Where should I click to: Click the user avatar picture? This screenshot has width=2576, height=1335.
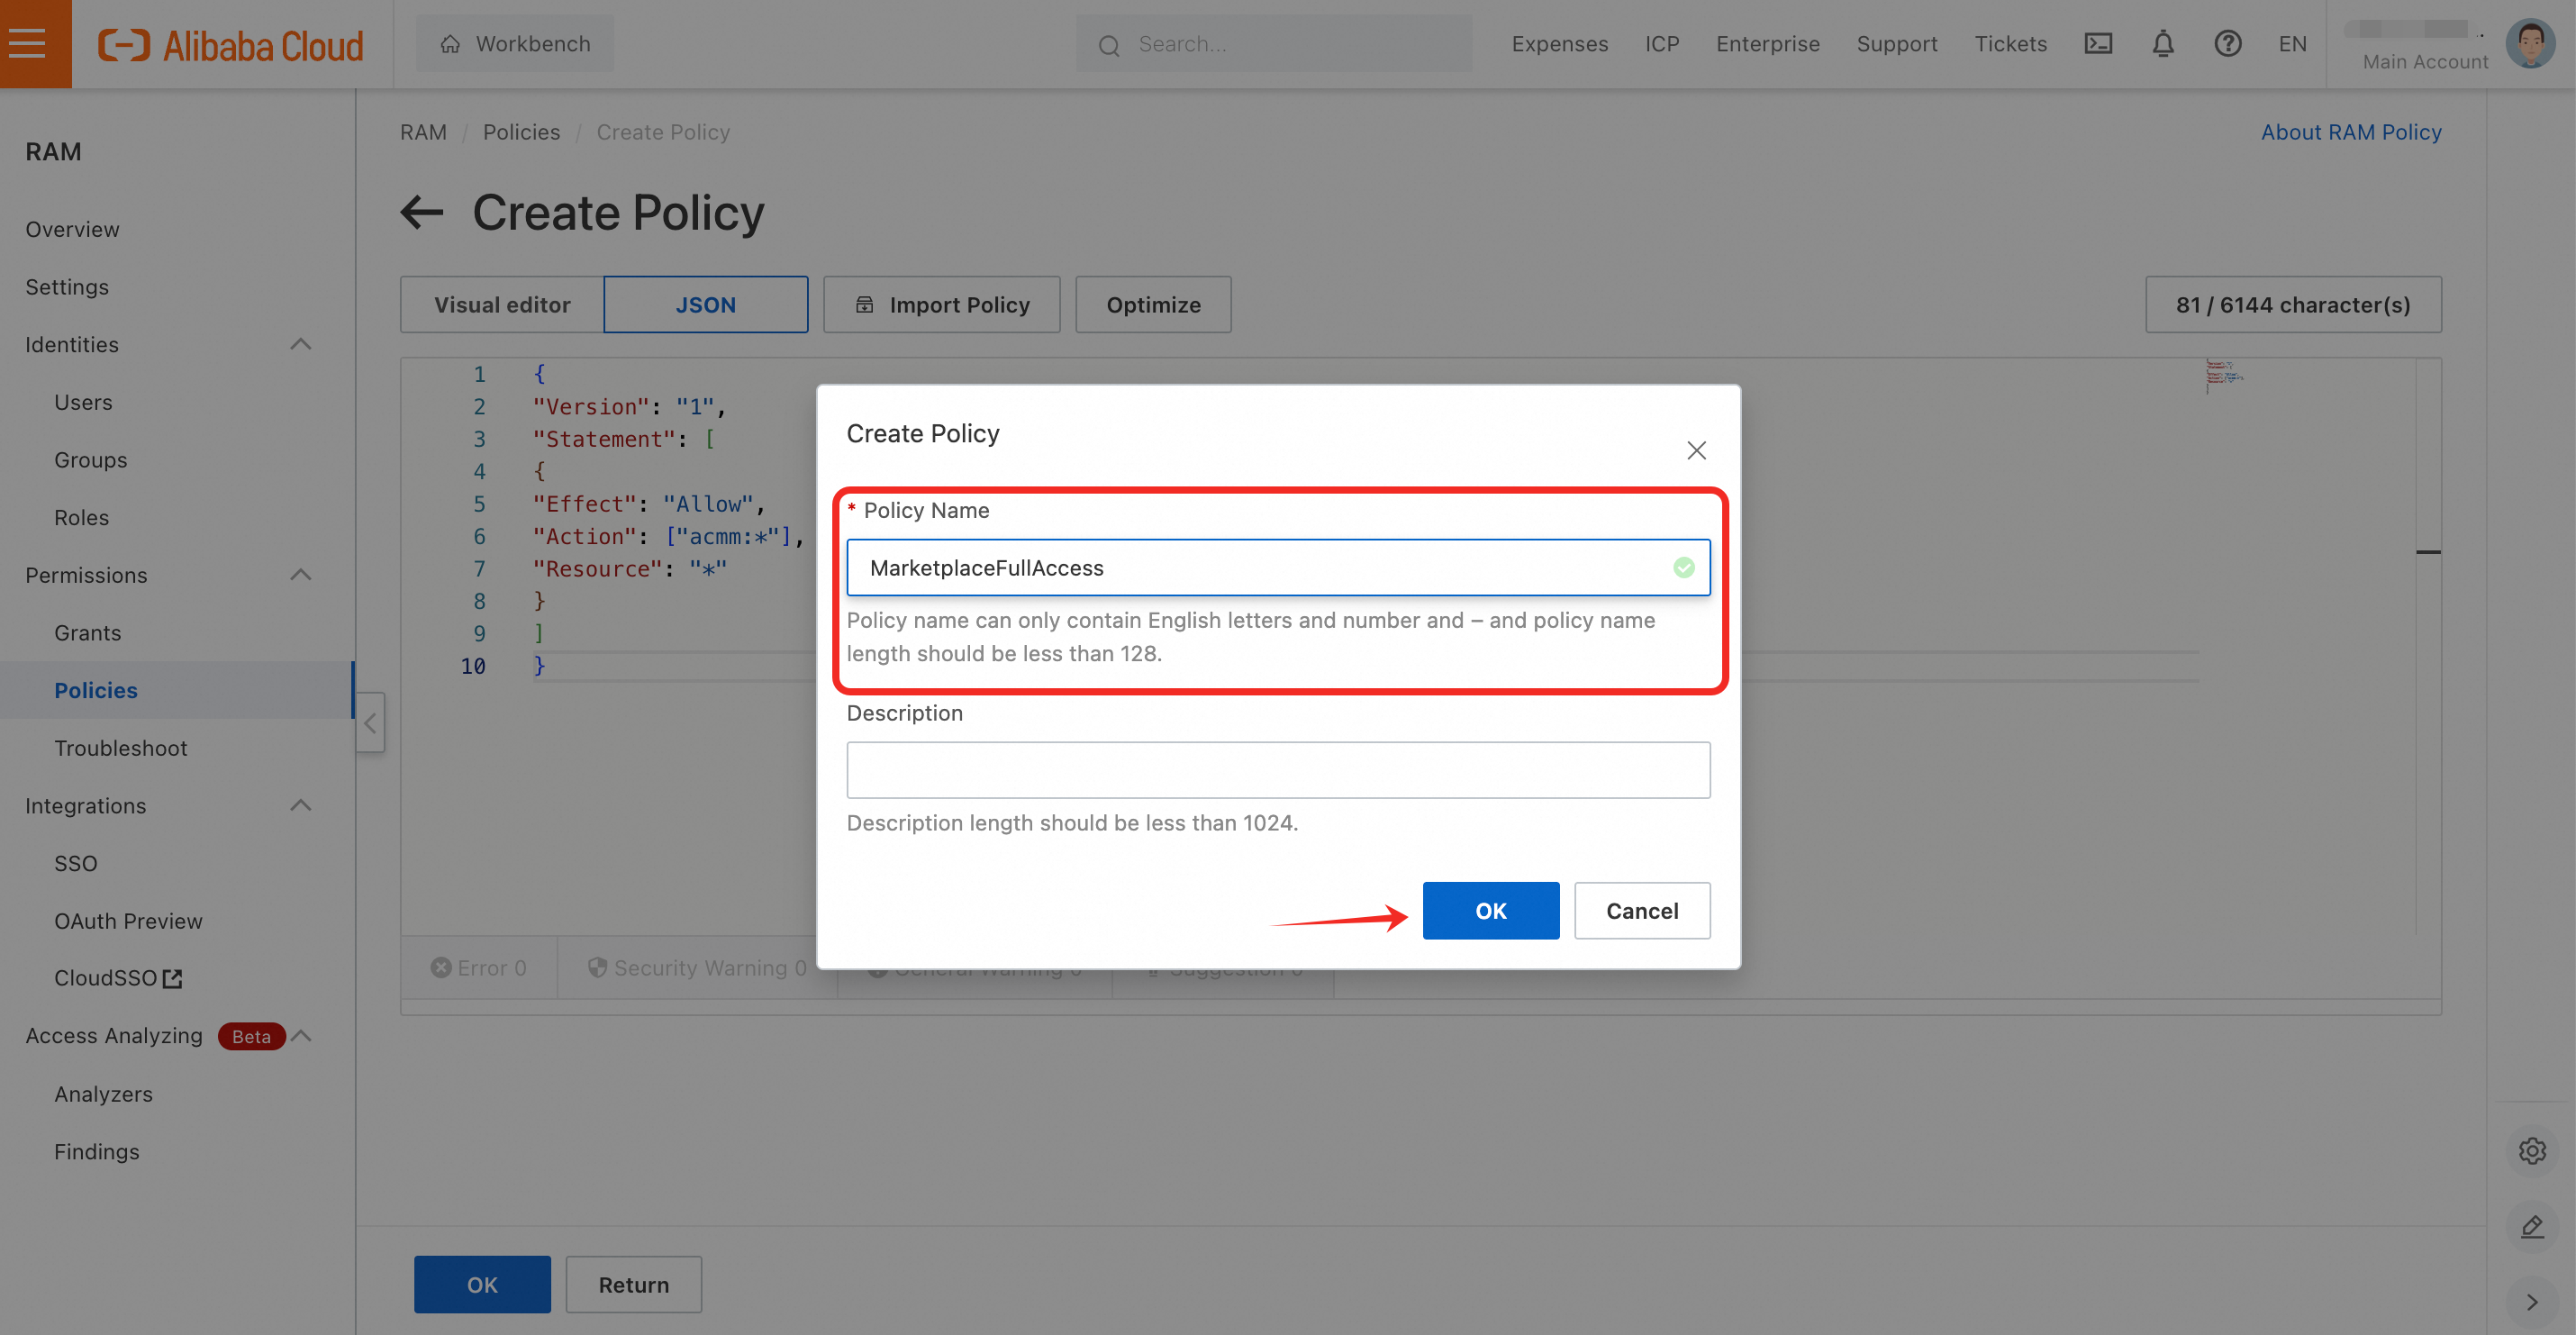tap(2531, 43)
